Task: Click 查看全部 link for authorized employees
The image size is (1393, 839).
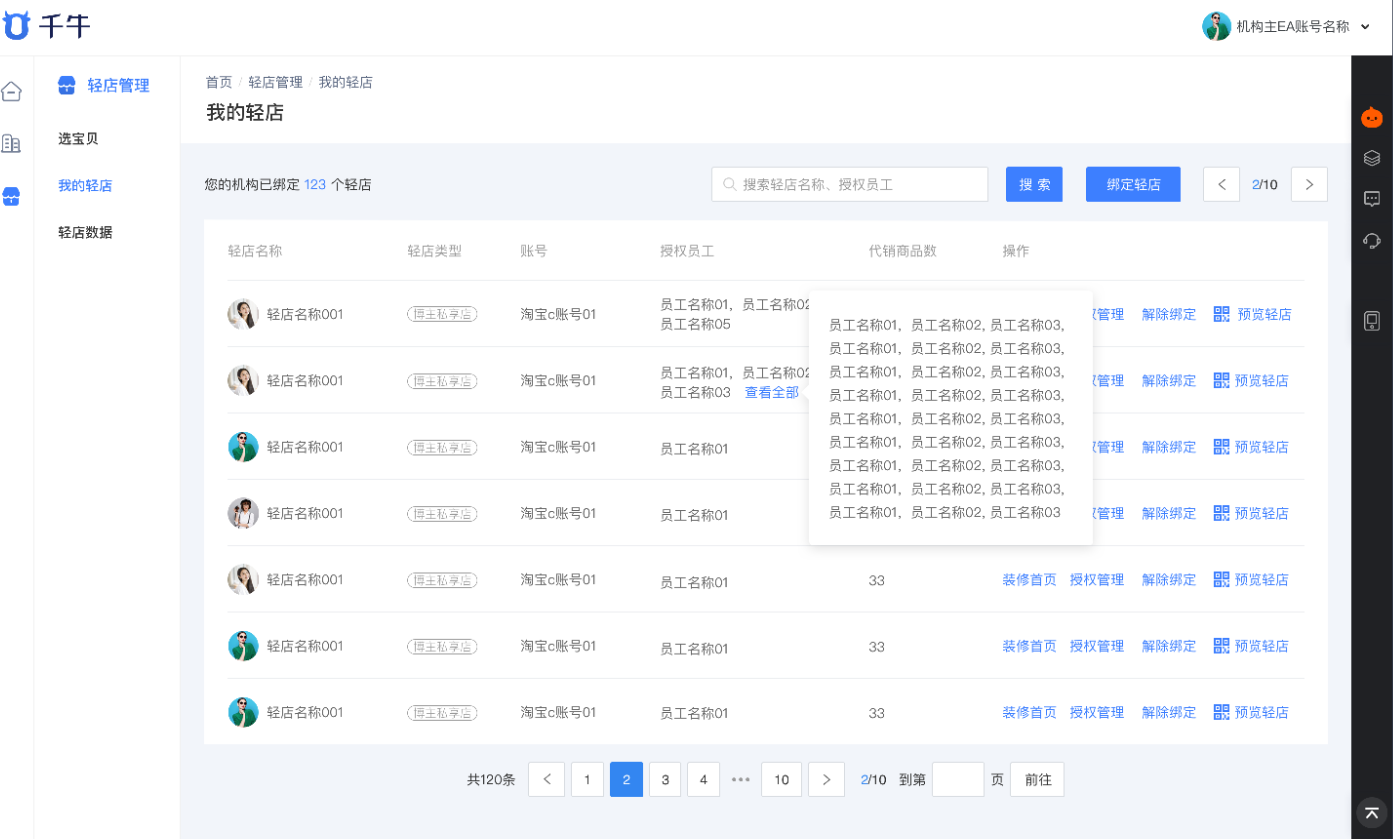Action: click(771, 393)
